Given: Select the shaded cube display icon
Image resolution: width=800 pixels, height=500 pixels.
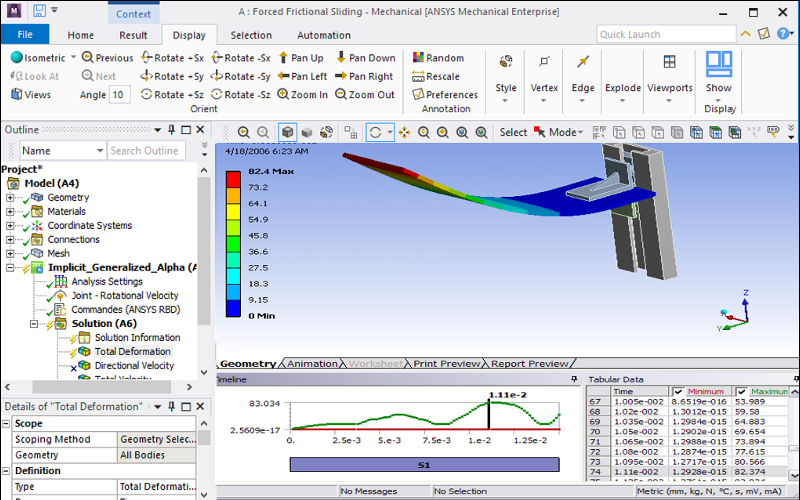Looking at the screenshot, I should (287, 133).
